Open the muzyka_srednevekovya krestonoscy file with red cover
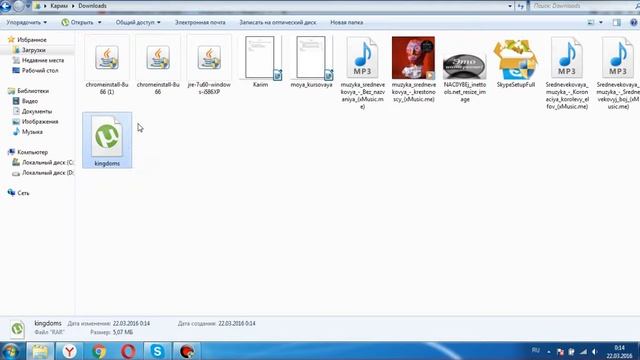 pyautogui.click(x=413, y=69)
